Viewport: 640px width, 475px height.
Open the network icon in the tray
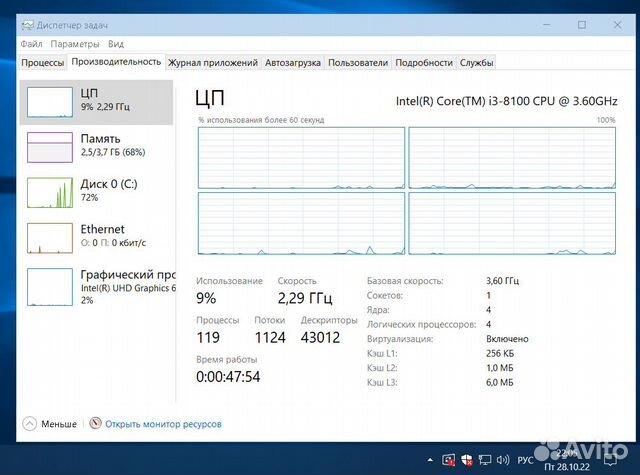point(484,460)
